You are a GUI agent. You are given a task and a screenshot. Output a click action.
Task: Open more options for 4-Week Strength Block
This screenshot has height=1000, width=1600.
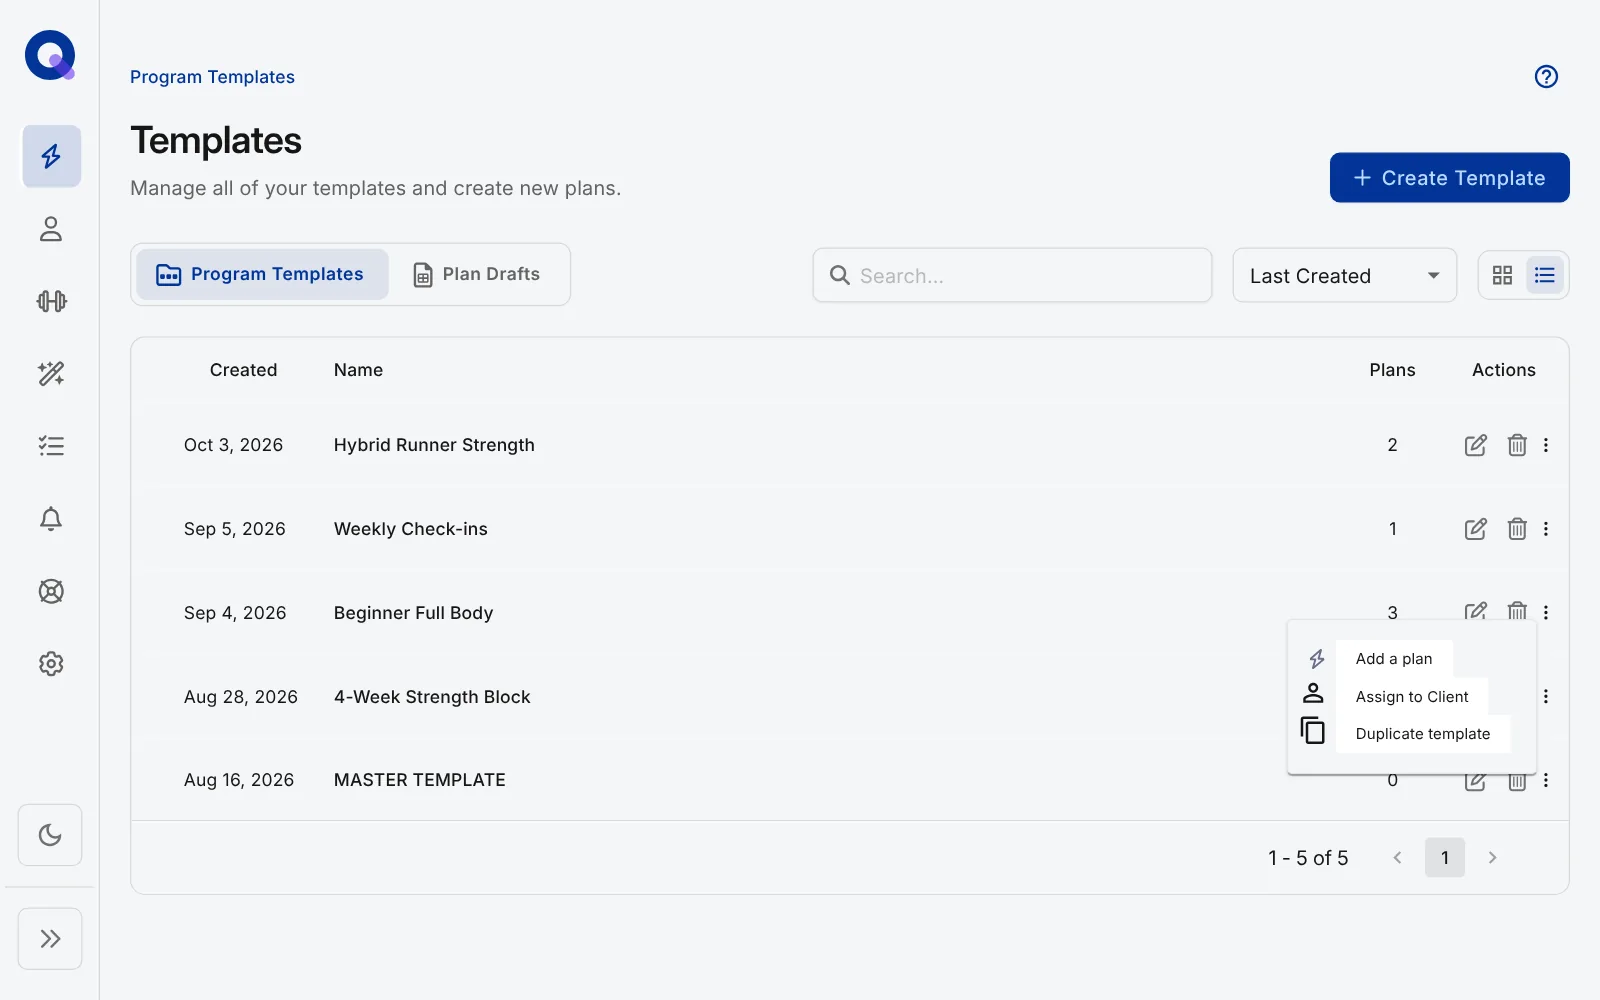(1546, 697)
